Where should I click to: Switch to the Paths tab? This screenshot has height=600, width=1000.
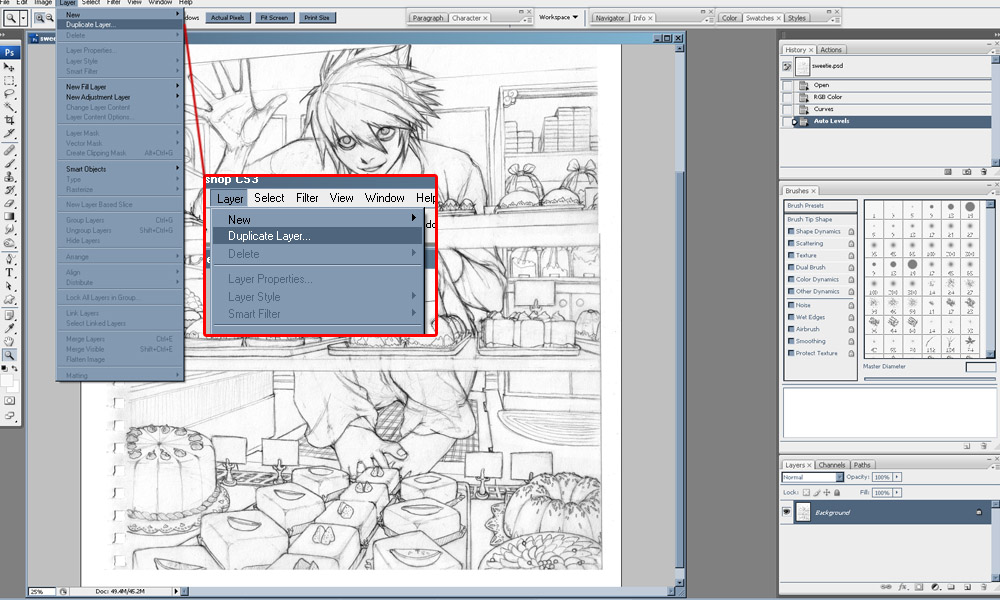(862, 465)
